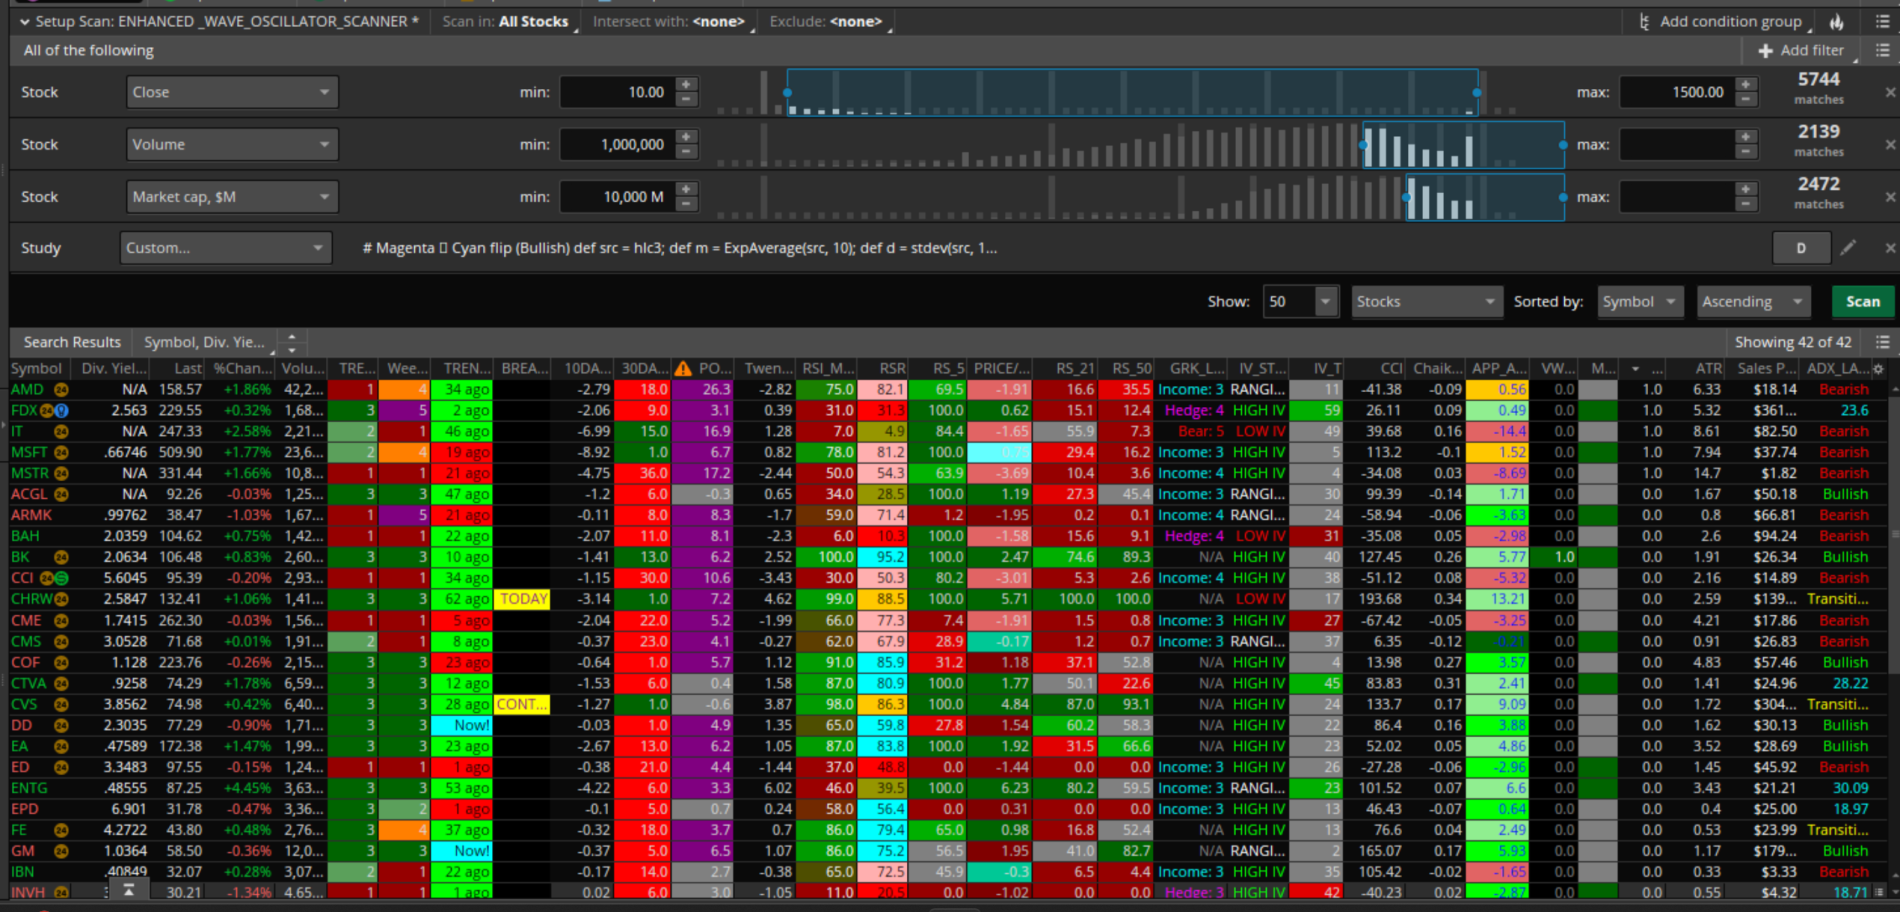
Task: Click the green S icon next to CCI
Action: 61,578
